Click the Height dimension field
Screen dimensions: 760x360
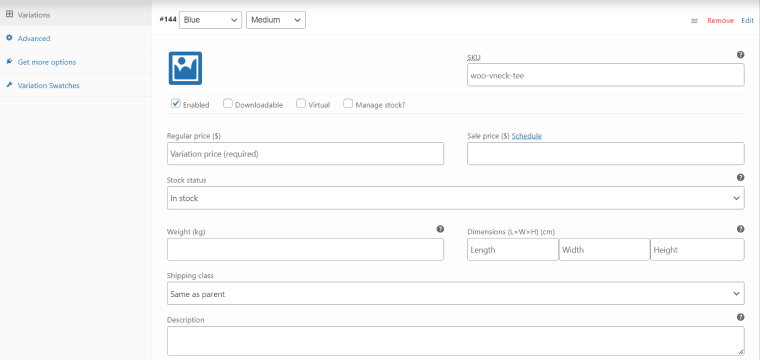pos(697,250)
